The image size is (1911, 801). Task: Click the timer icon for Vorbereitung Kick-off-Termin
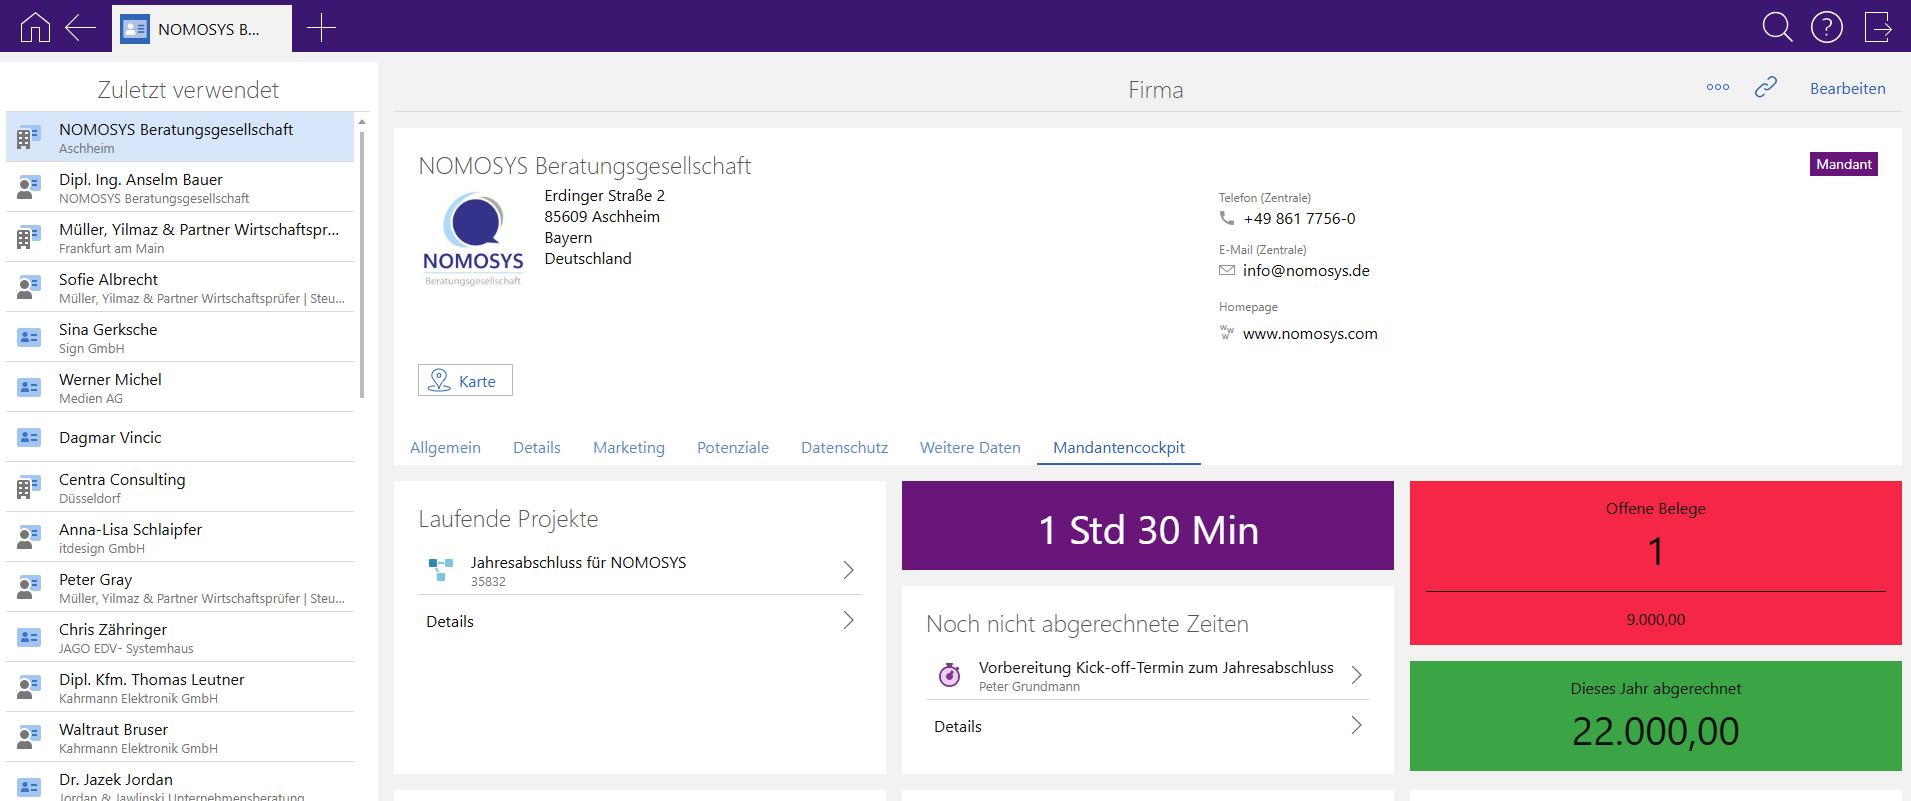click(949, 675)
